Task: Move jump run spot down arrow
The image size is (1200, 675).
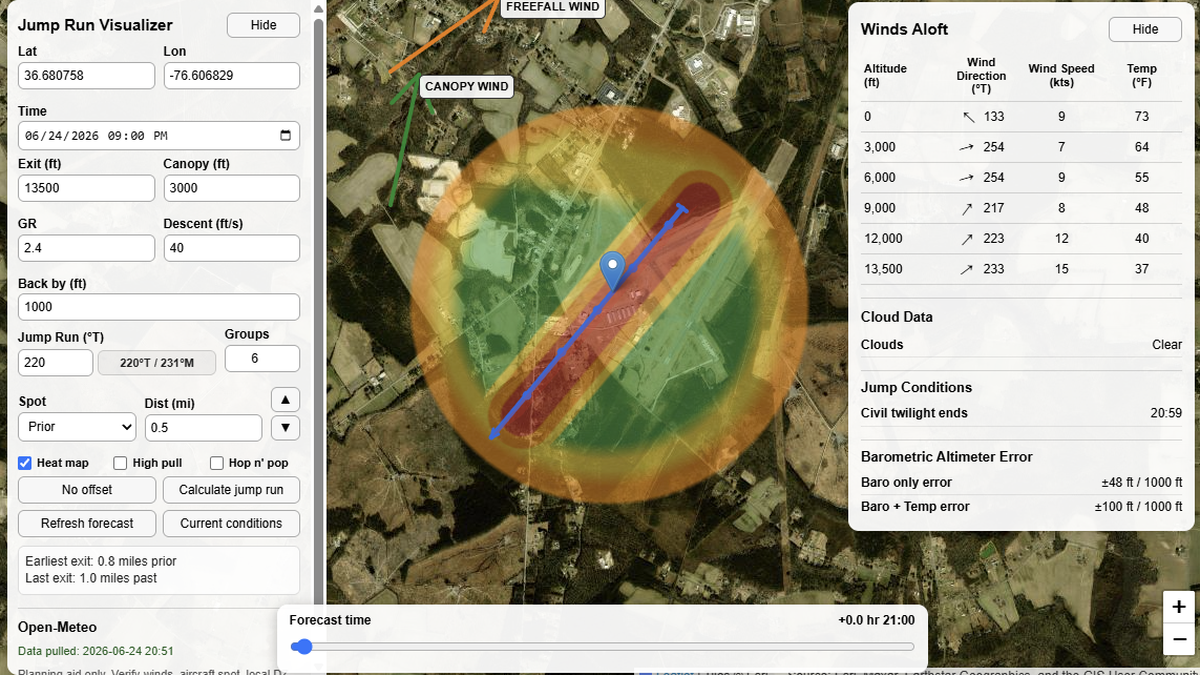Action: (285, 428)
